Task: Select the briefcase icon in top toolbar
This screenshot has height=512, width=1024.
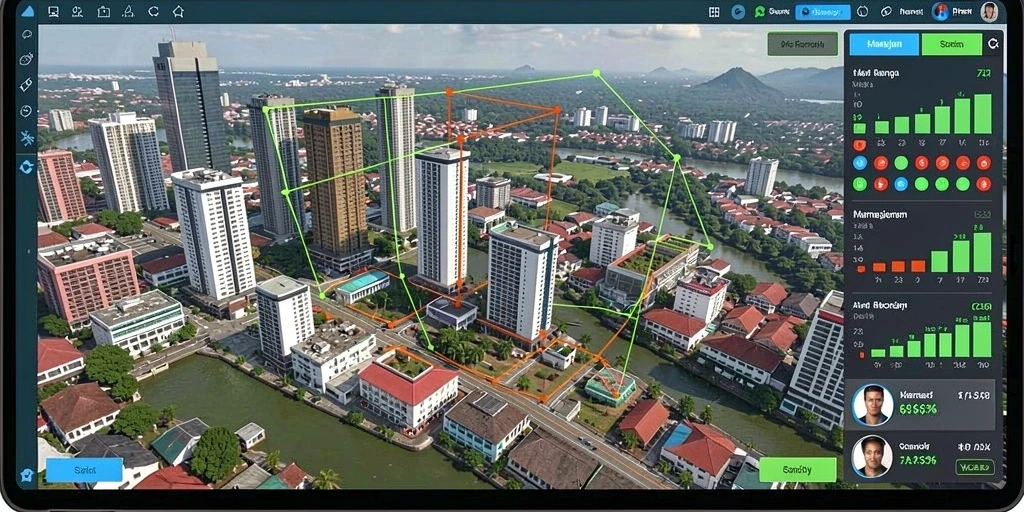Action: point(103,11)
